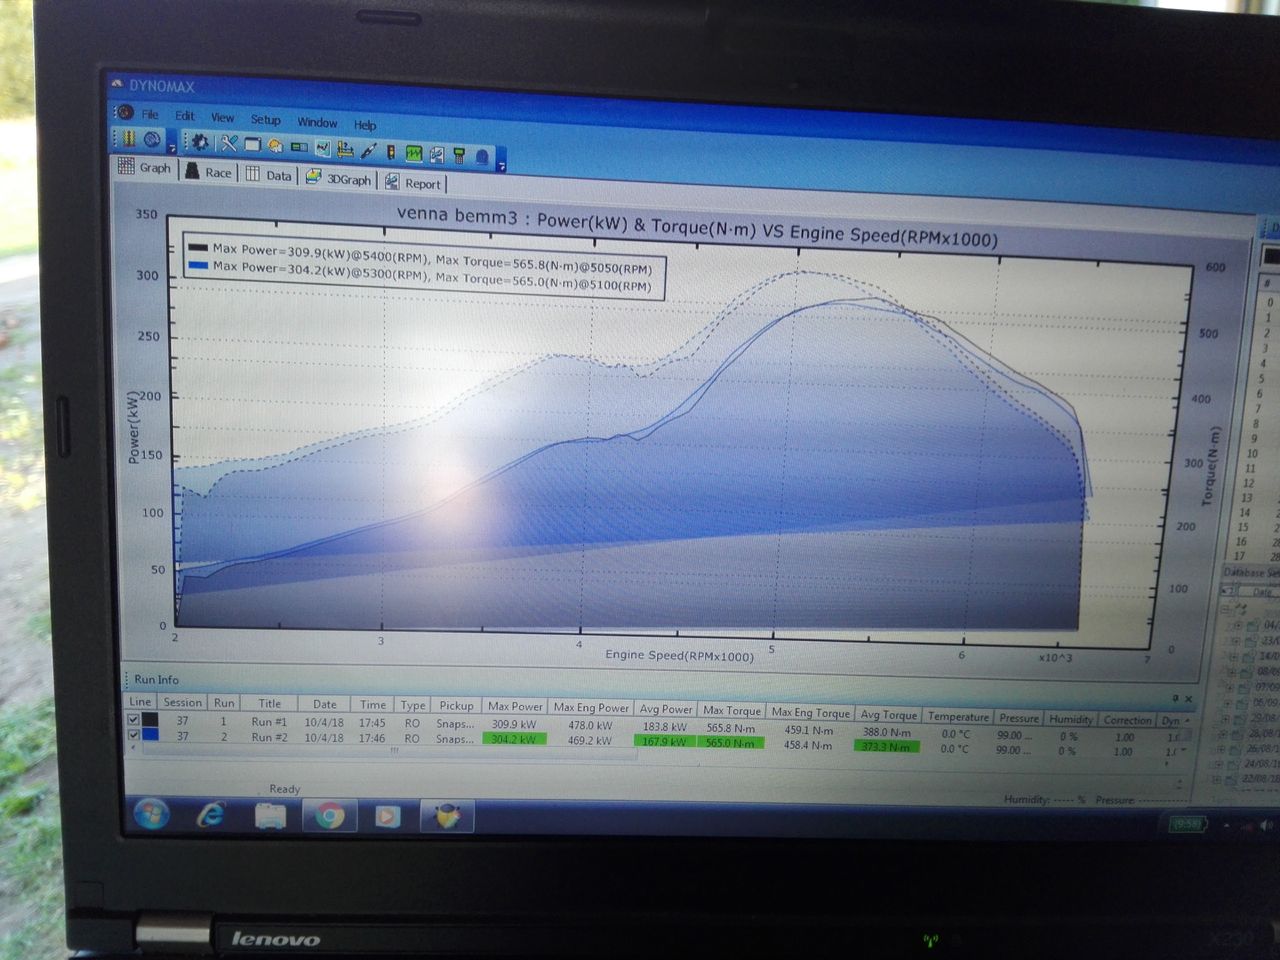Screen dimensions: 1280x960
Task: Uncheck the Run #2 line checkbox
Action: tap(133, 735)
